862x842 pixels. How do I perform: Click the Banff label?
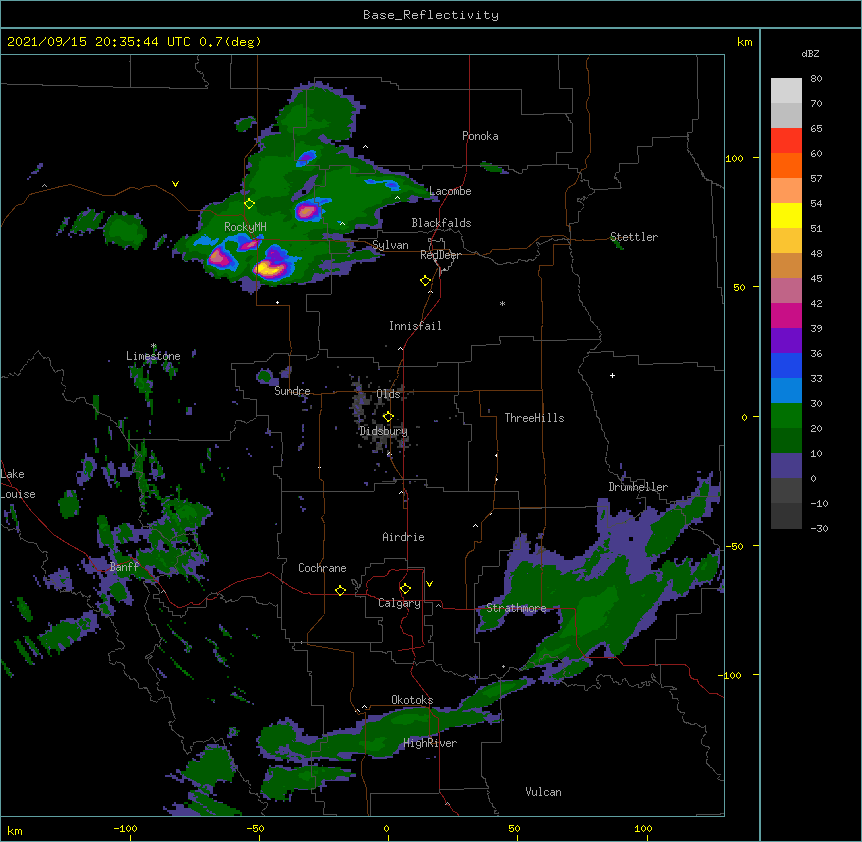coord(124,567)
